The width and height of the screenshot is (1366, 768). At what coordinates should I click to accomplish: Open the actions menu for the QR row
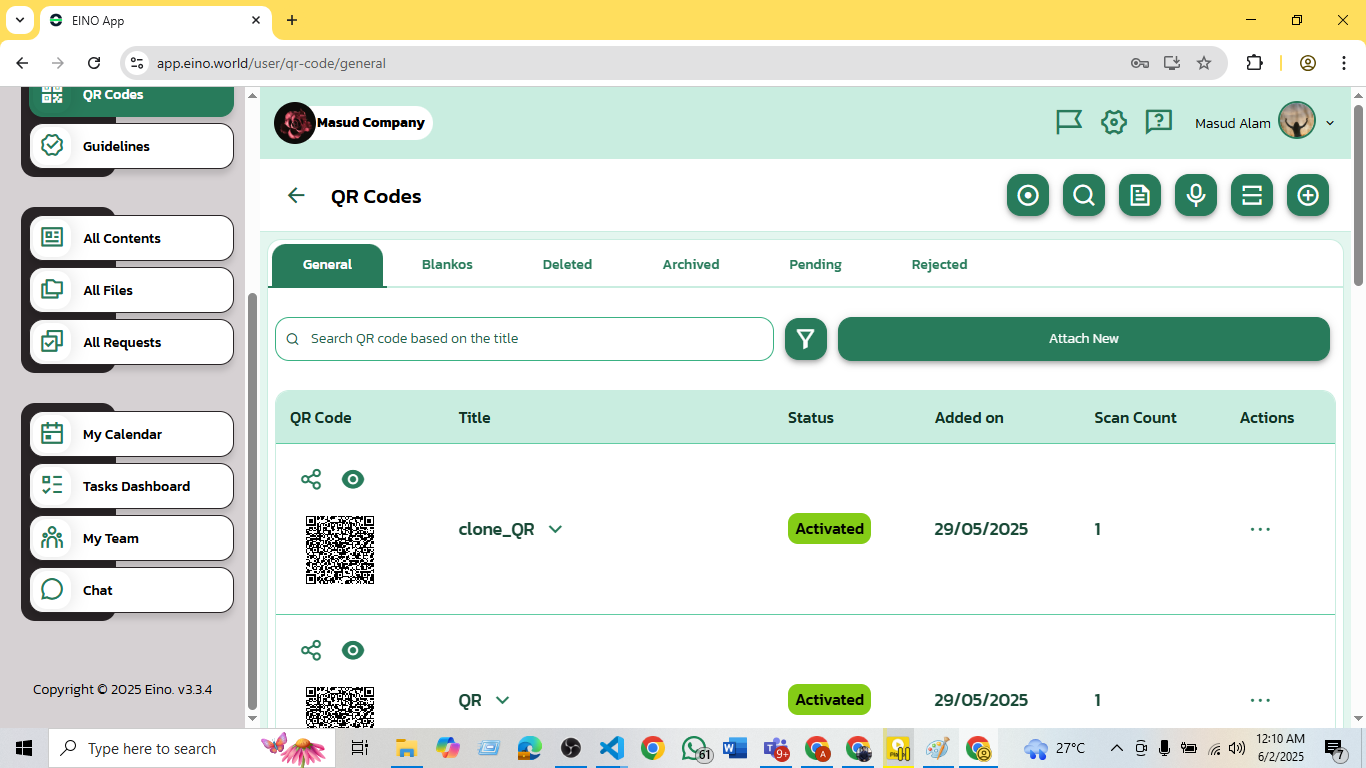(1260, 700)
